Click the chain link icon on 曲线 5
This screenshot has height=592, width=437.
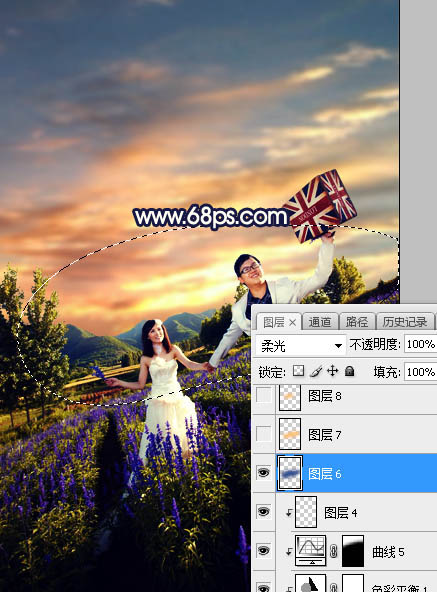(334, 552)
